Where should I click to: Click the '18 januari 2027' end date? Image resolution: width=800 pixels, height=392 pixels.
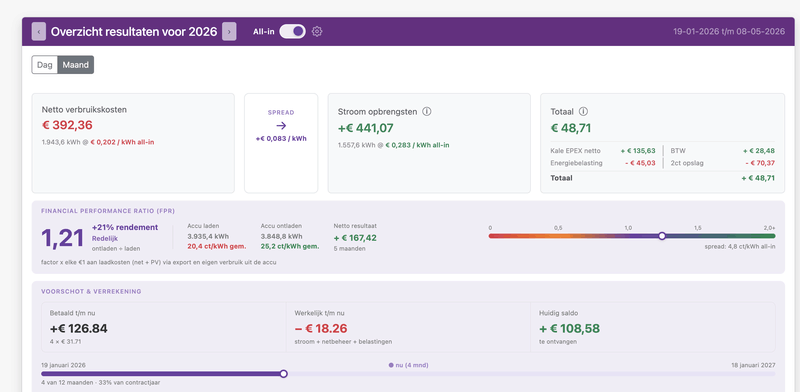click(x=753, y=365)
